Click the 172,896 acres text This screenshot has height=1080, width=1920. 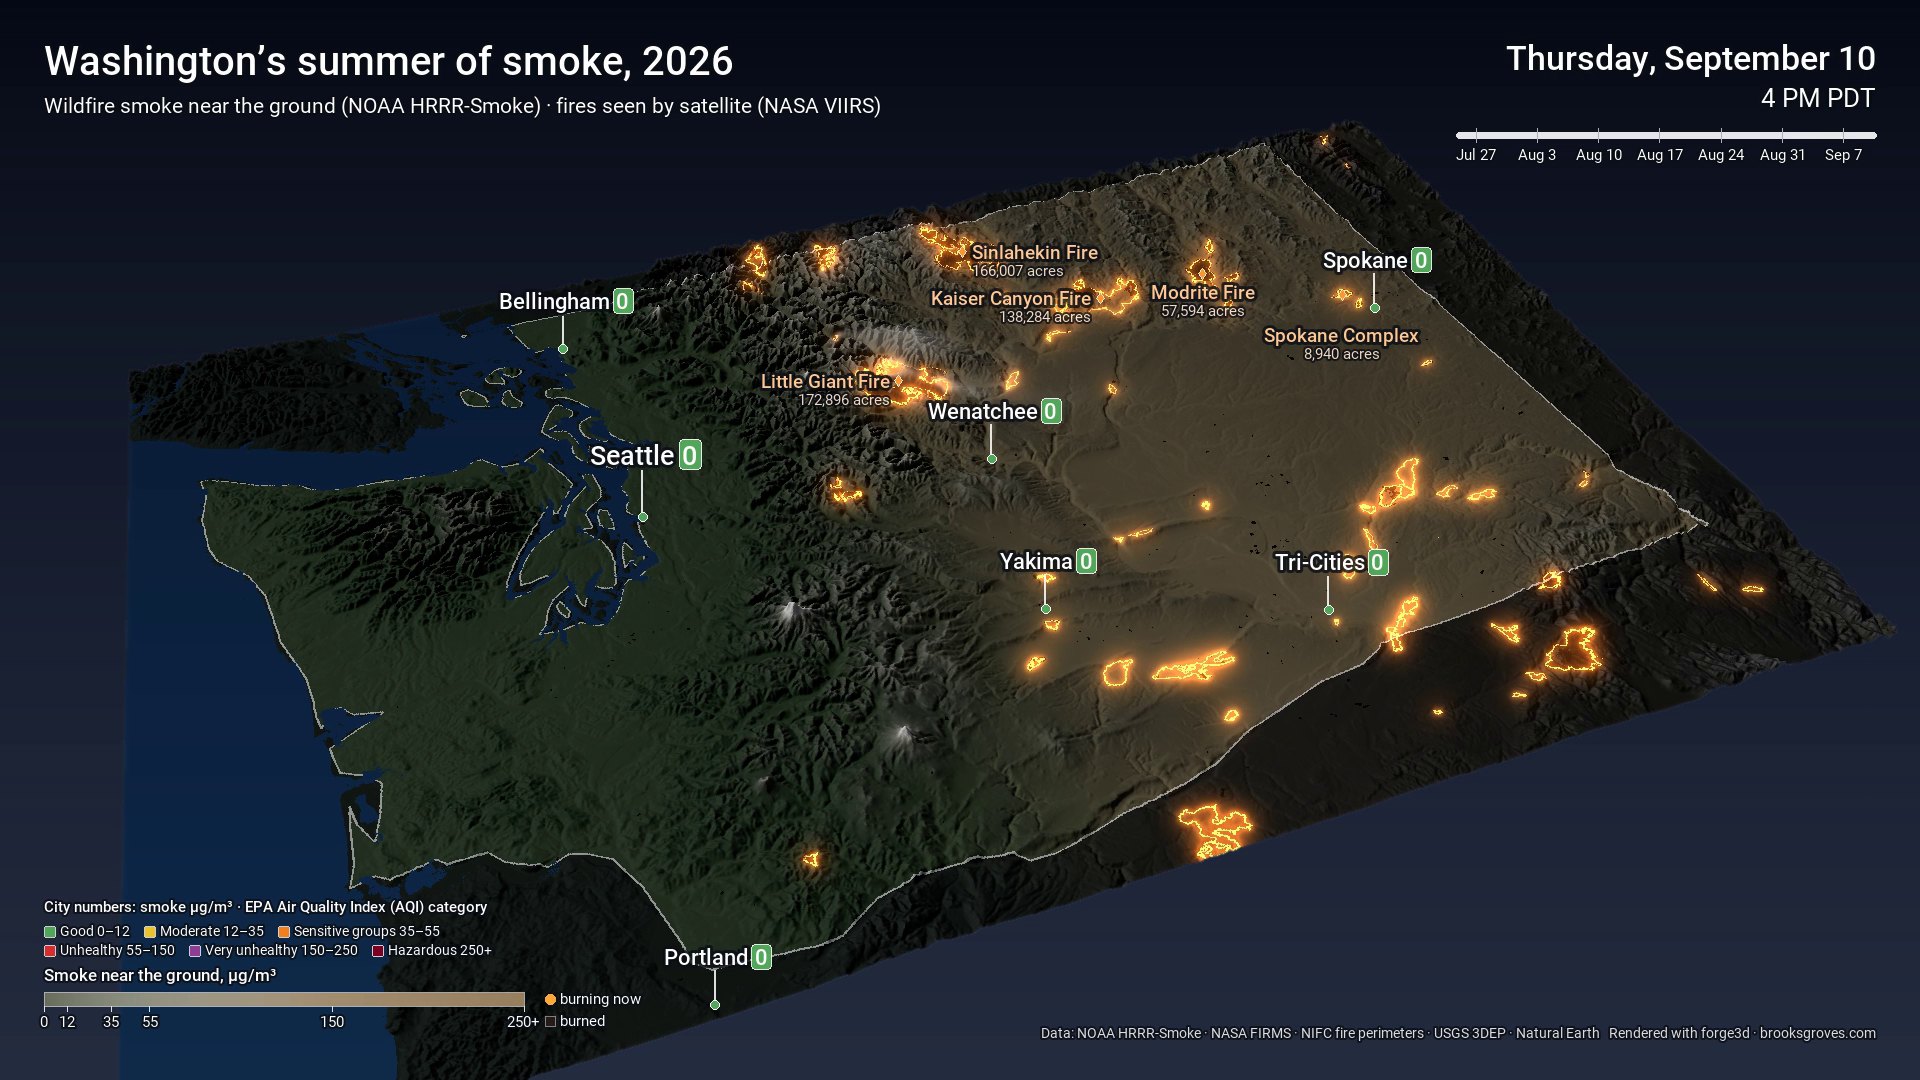(844, 400)
